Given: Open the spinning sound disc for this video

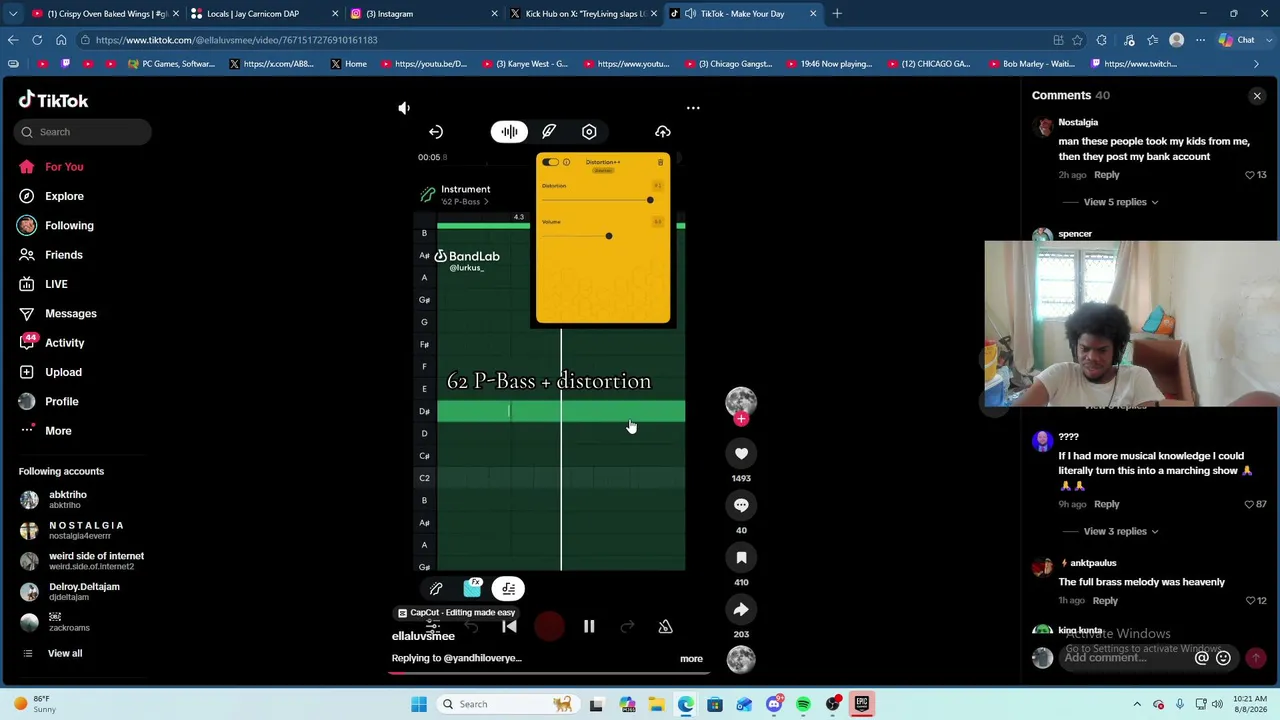Looking at the screenshot, I should point(741,659).
